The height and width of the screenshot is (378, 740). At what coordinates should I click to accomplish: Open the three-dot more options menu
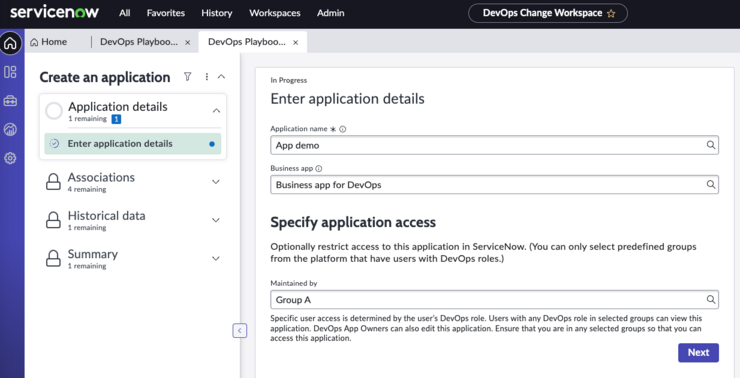207,77
